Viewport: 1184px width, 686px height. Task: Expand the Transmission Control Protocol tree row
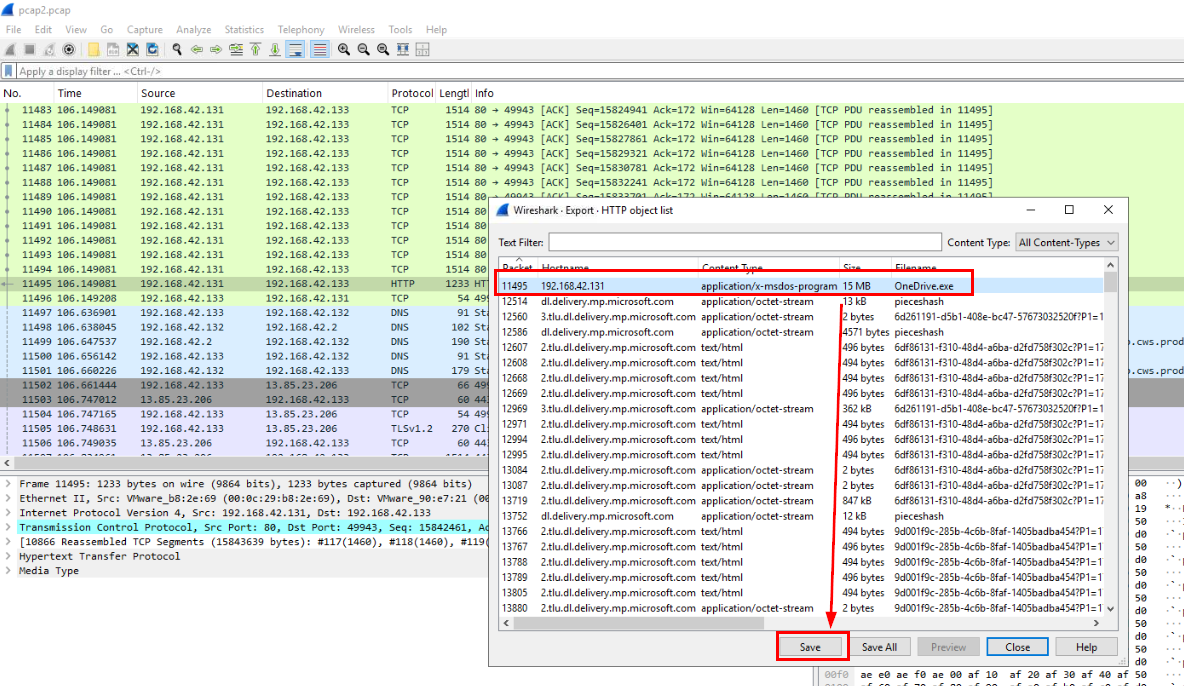(x=9, y=527)
